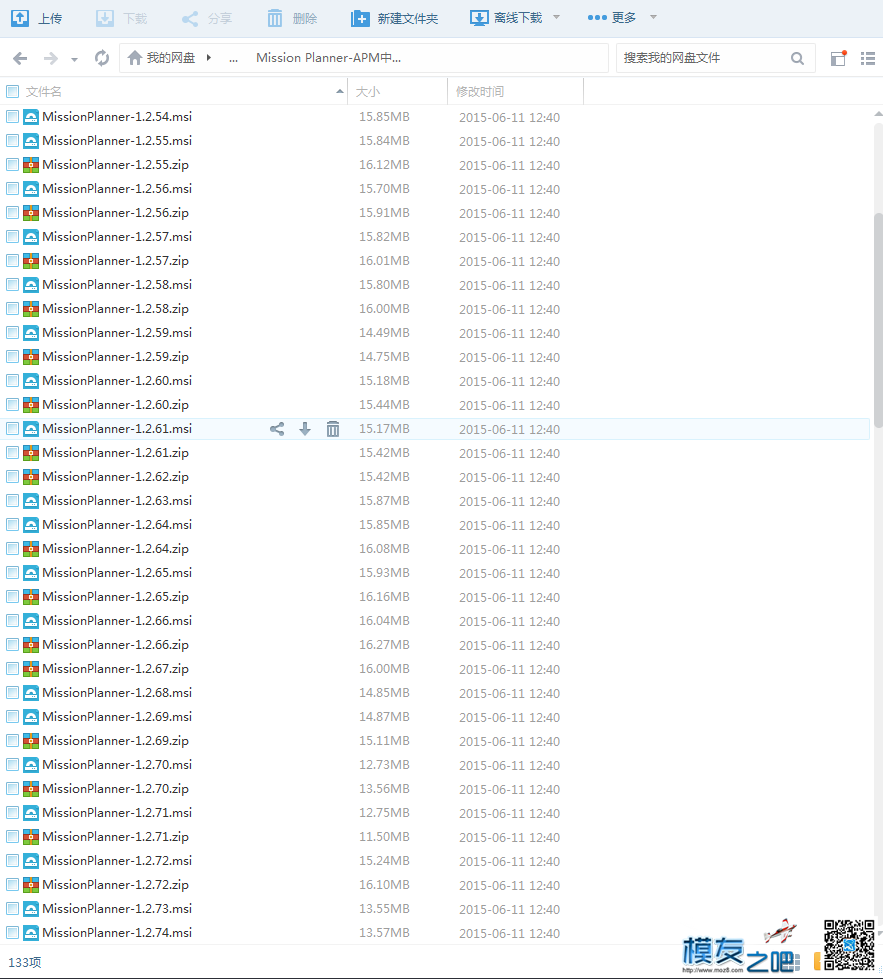The image size is (883, 979).
Task: Create a new folder with 新建文件夹
Action: [x=395, y=18]
